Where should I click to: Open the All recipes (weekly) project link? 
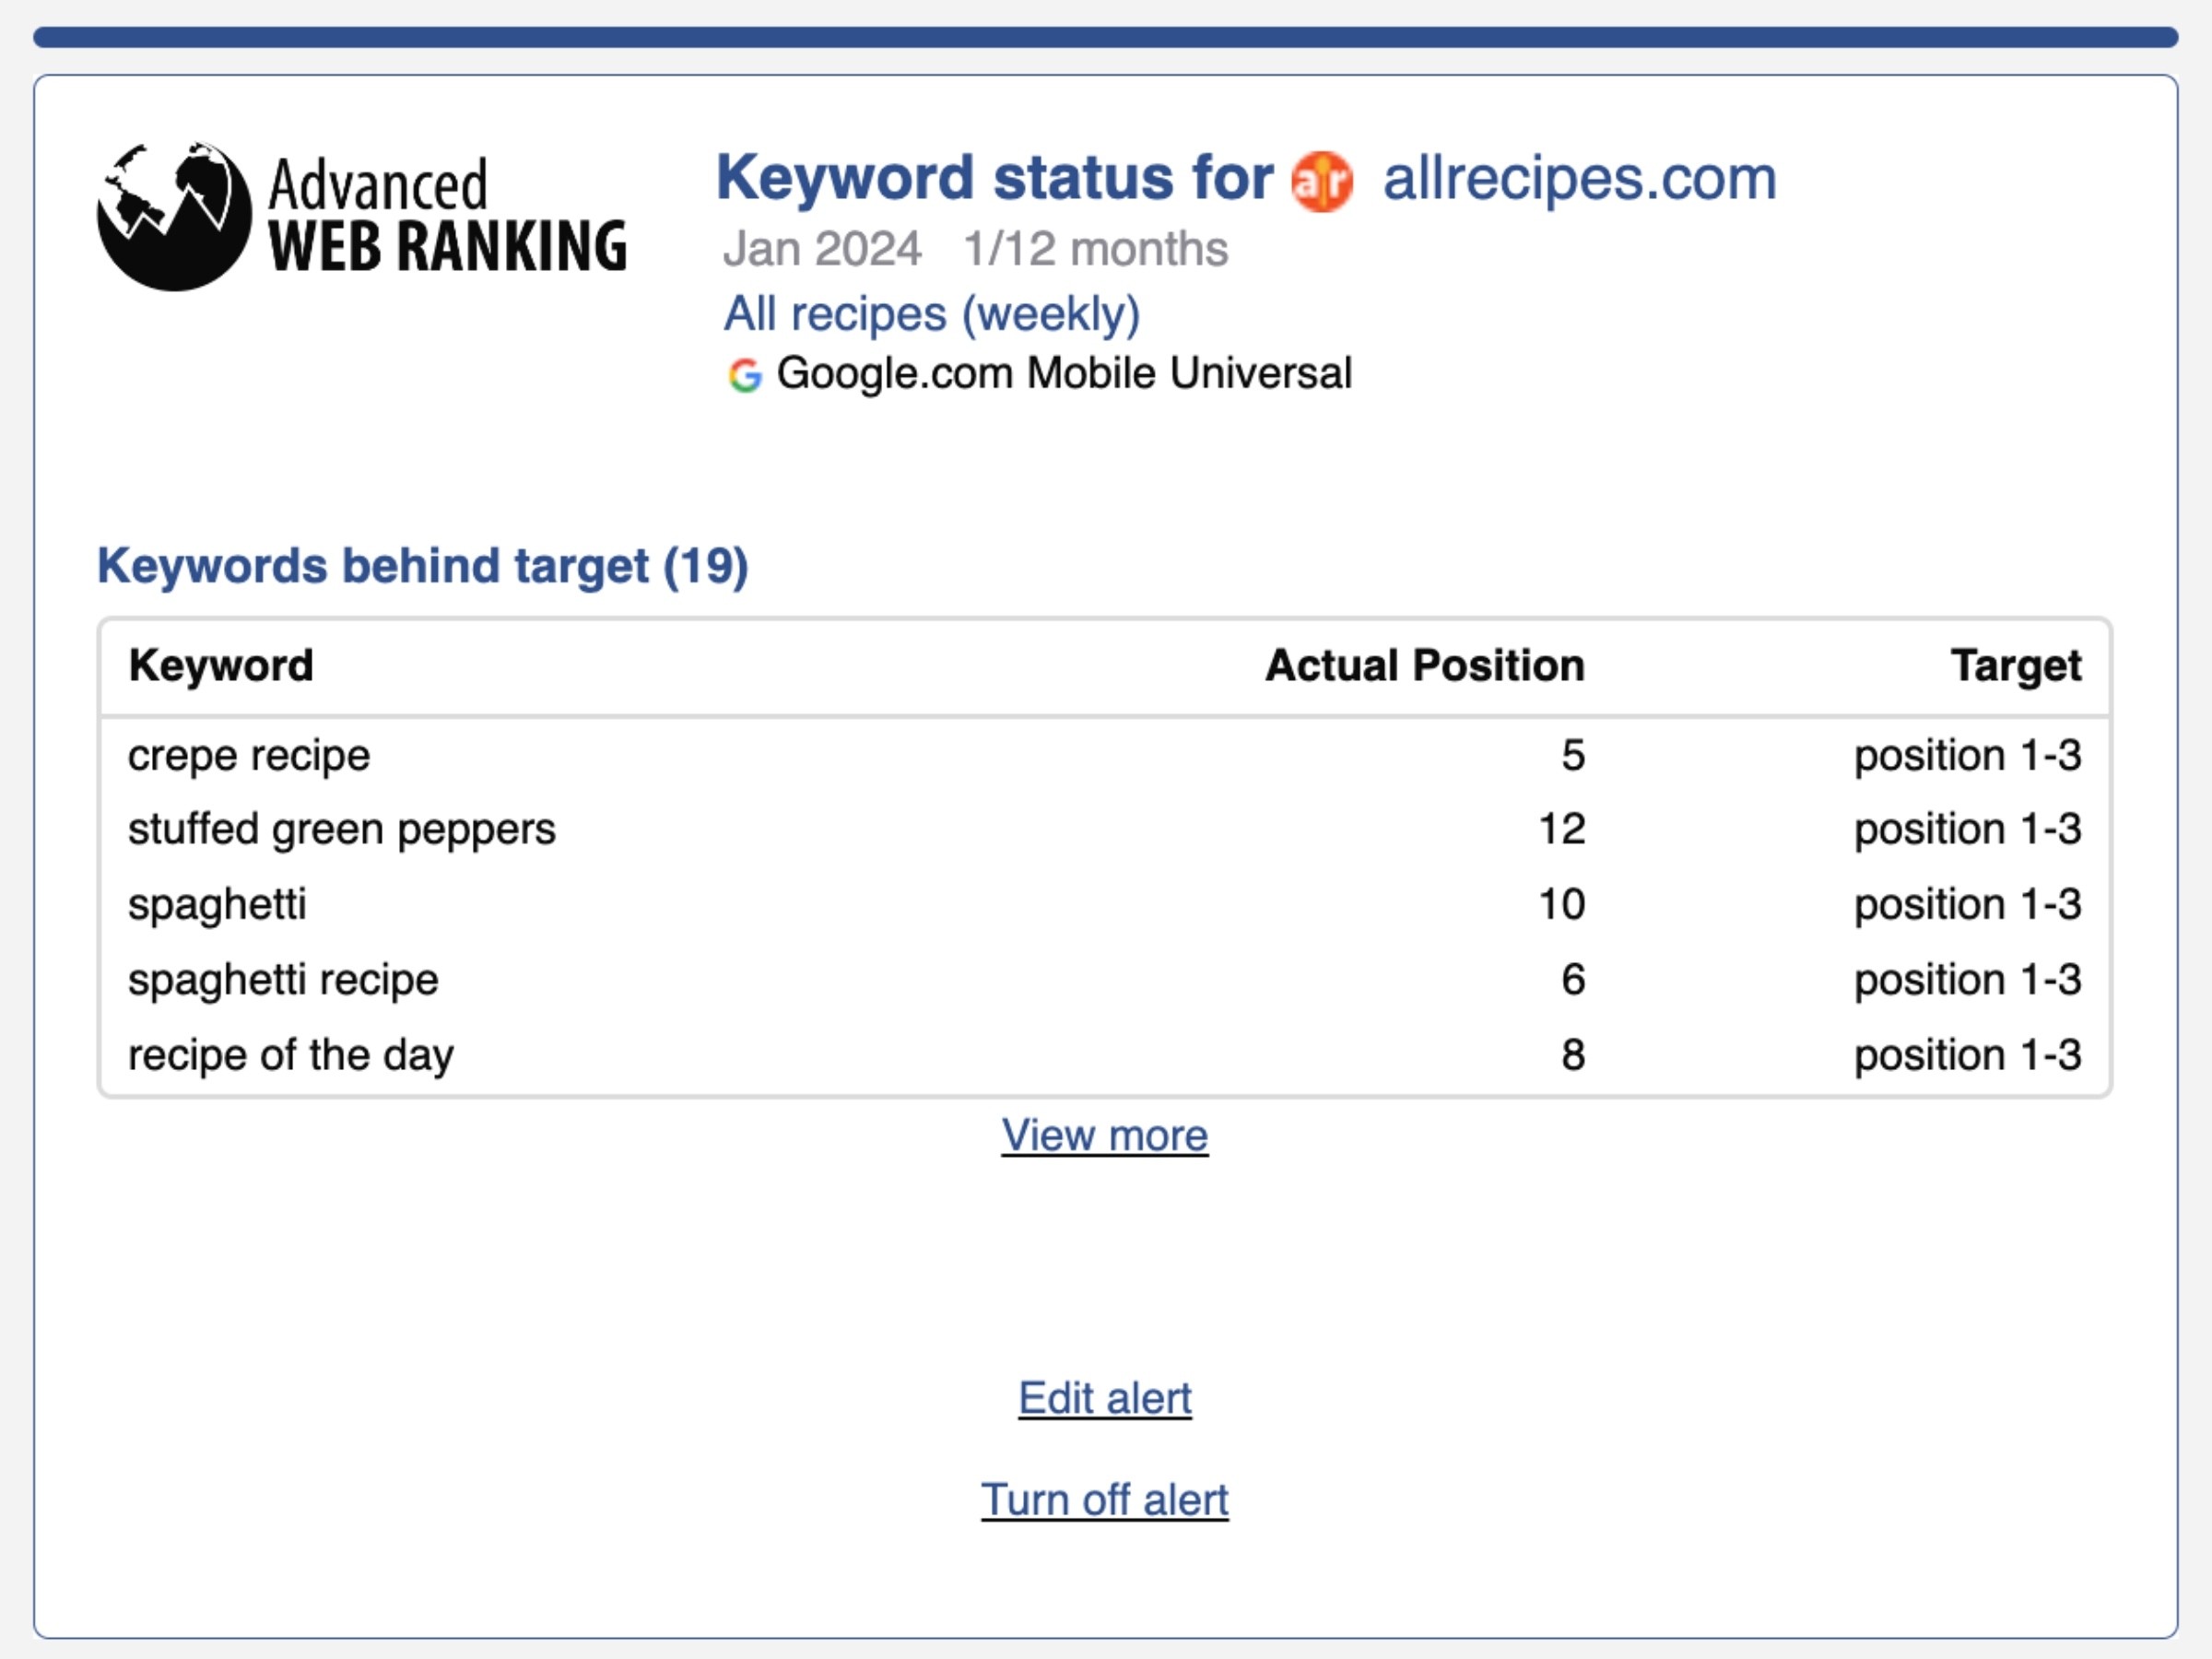click(x=932, y=314)
